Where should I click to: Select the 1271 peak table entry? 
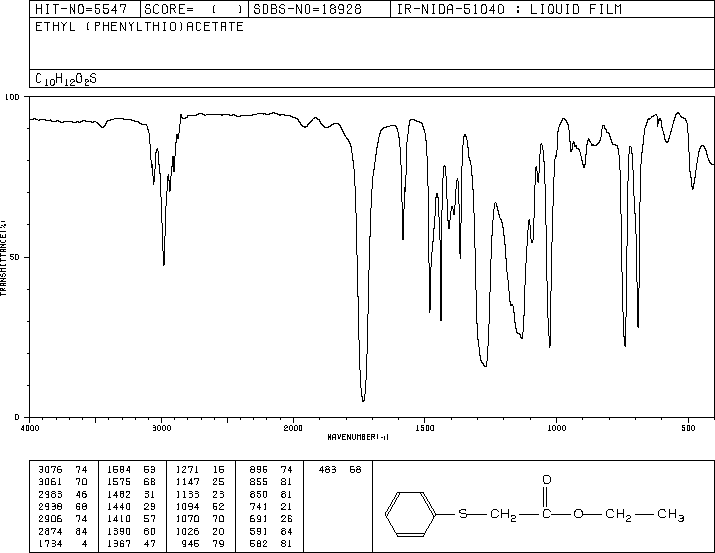[201, 470]
